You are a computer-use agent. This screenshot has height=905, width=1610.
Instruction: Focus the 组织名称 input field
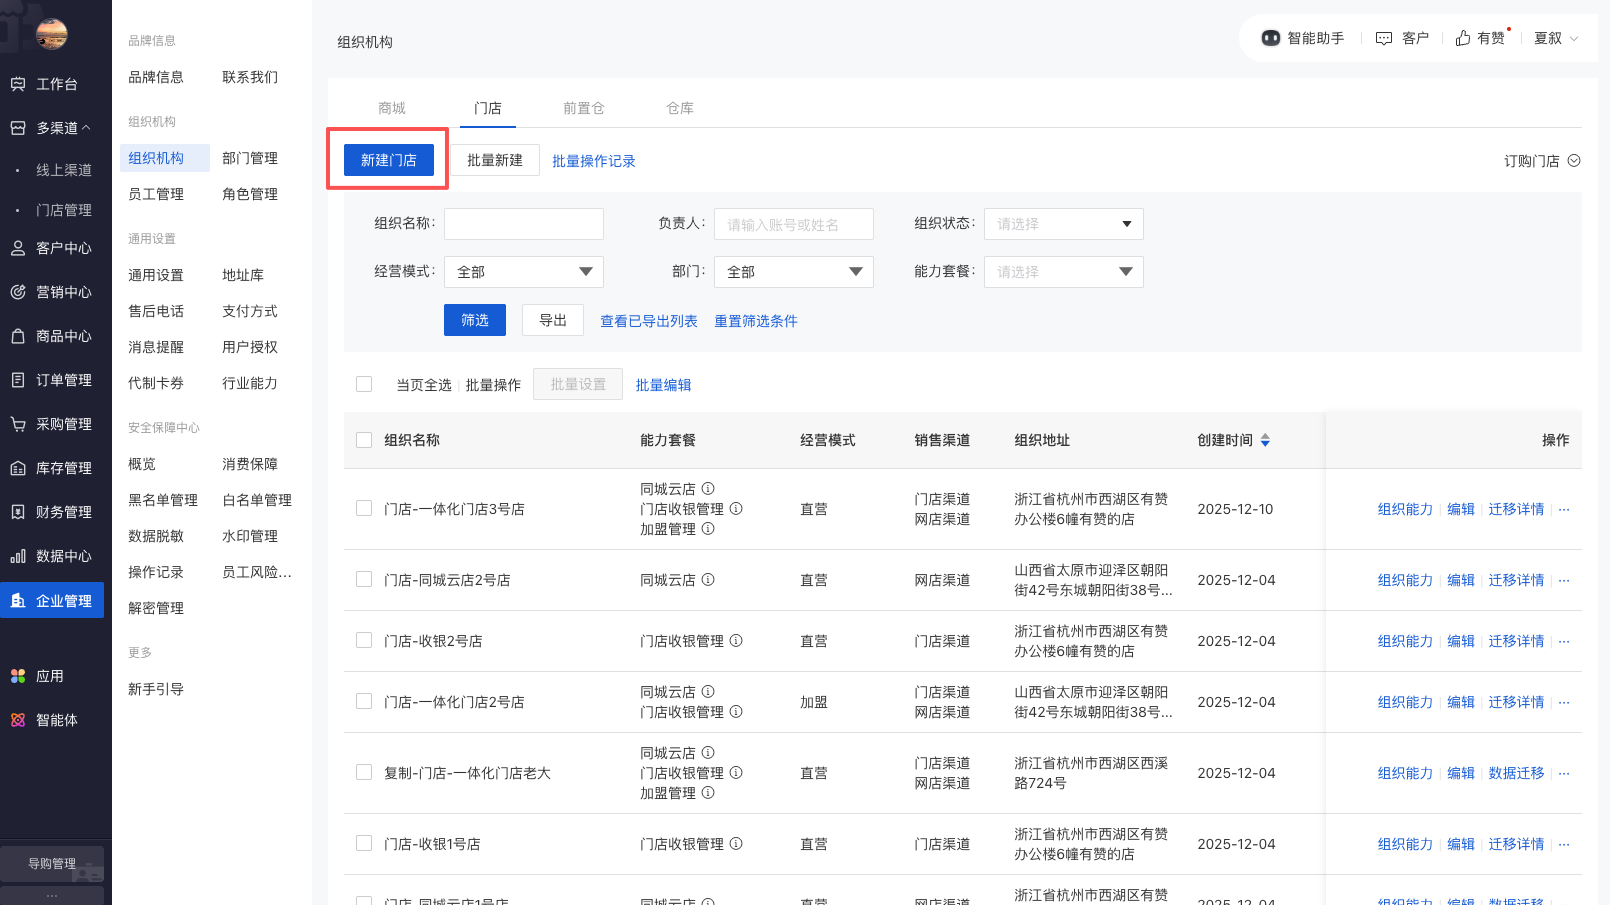523,224
